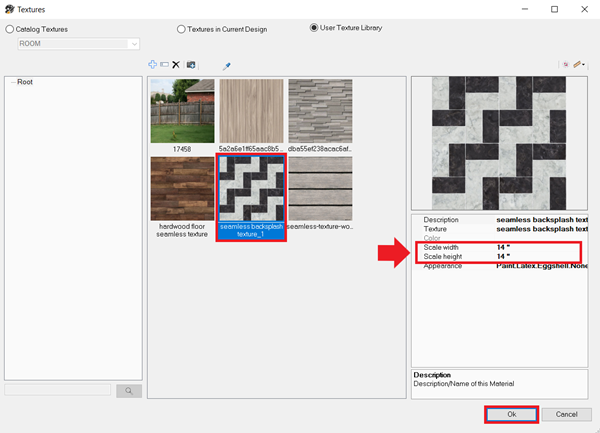Select the gray wood plank texture thumbnail
Viewport: 600px width, 433px height.
[320, 189]
